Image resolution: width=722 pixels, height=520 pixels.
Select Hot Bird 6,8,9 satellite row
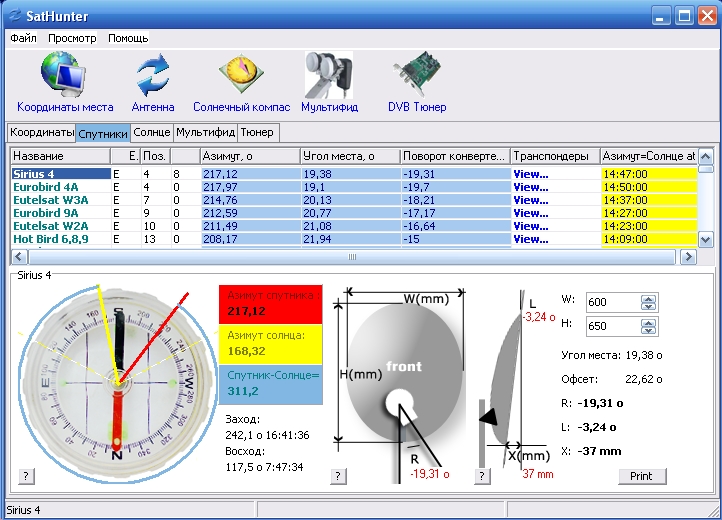point(50,240)
